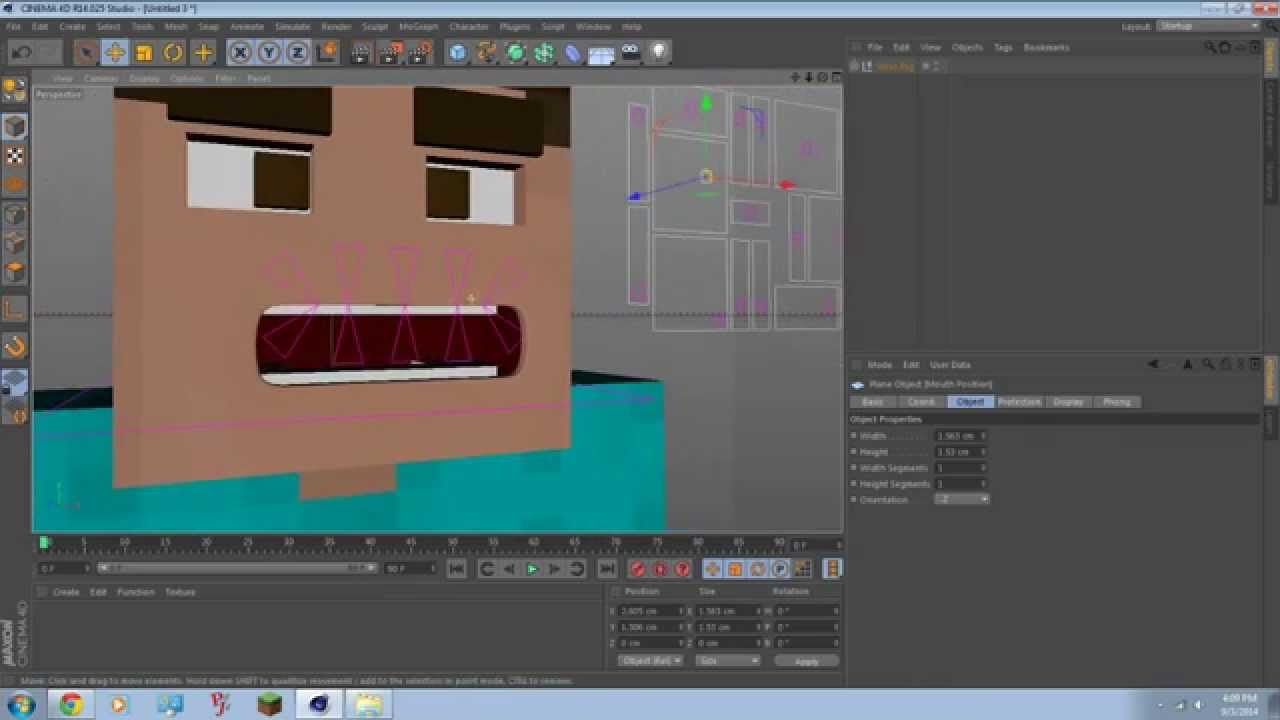Select the Move tool in top toolbar
The width and height of the screenshot is (1280, 720).
115,53
